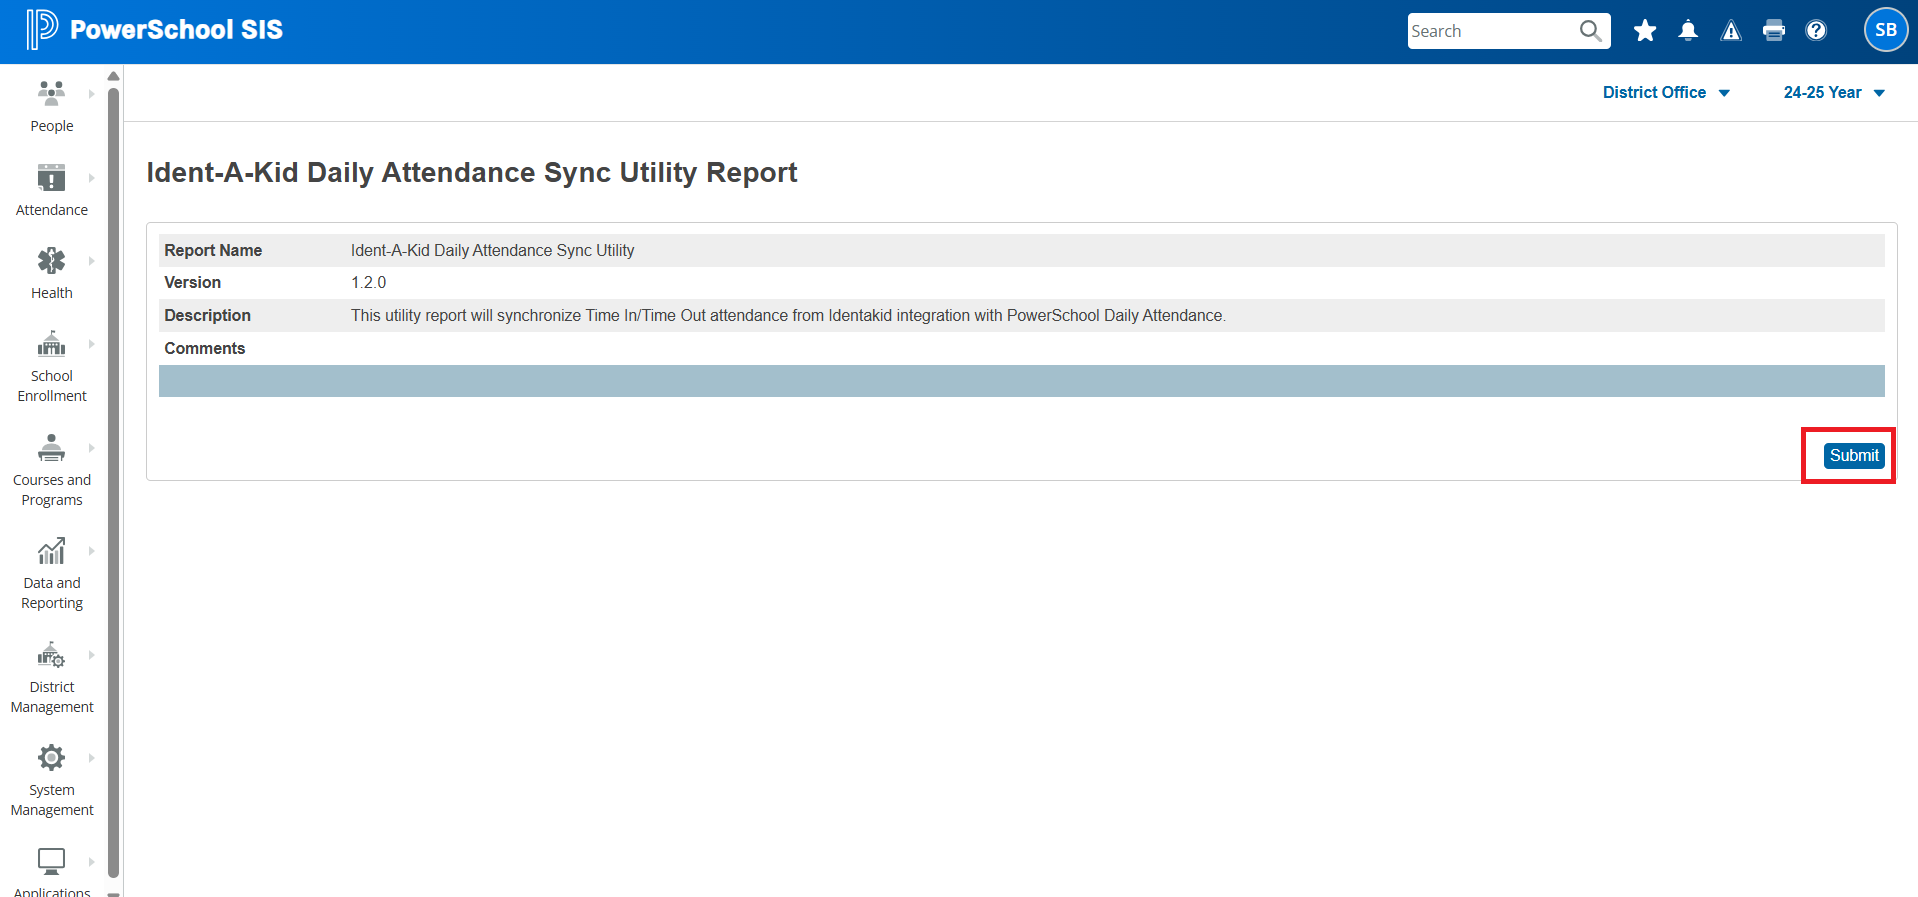
Task: Click the PowerSchool SIS logo
Action: point(155,30)
